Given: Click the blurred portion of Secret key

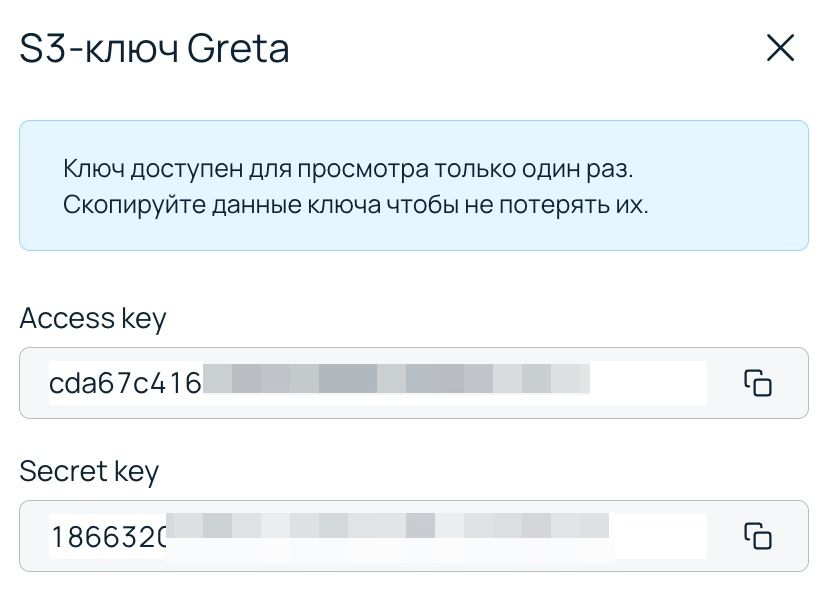Looking at the screenshot, I should (x=388, y=526).
